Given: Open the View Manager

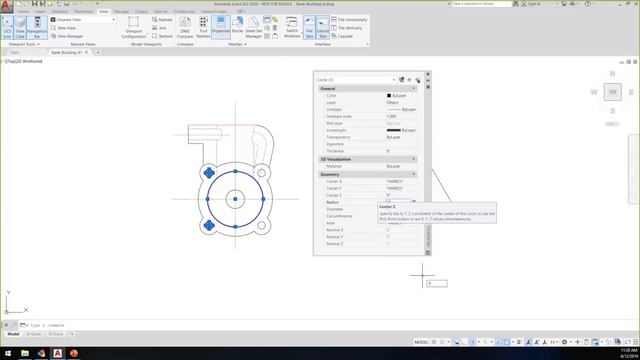Looking at the screenshot, I should pos(67,36).
